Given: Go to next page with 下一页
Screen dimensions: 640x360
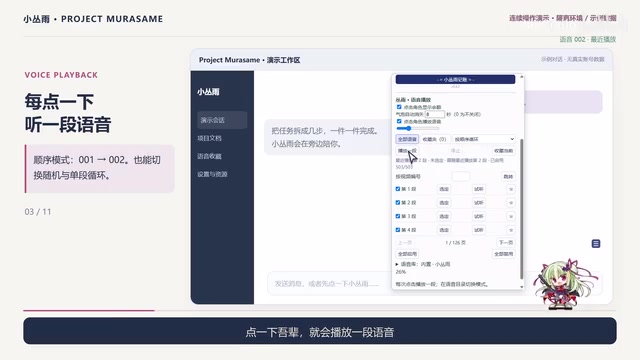Looking at the screenshot, I should 506,242.
